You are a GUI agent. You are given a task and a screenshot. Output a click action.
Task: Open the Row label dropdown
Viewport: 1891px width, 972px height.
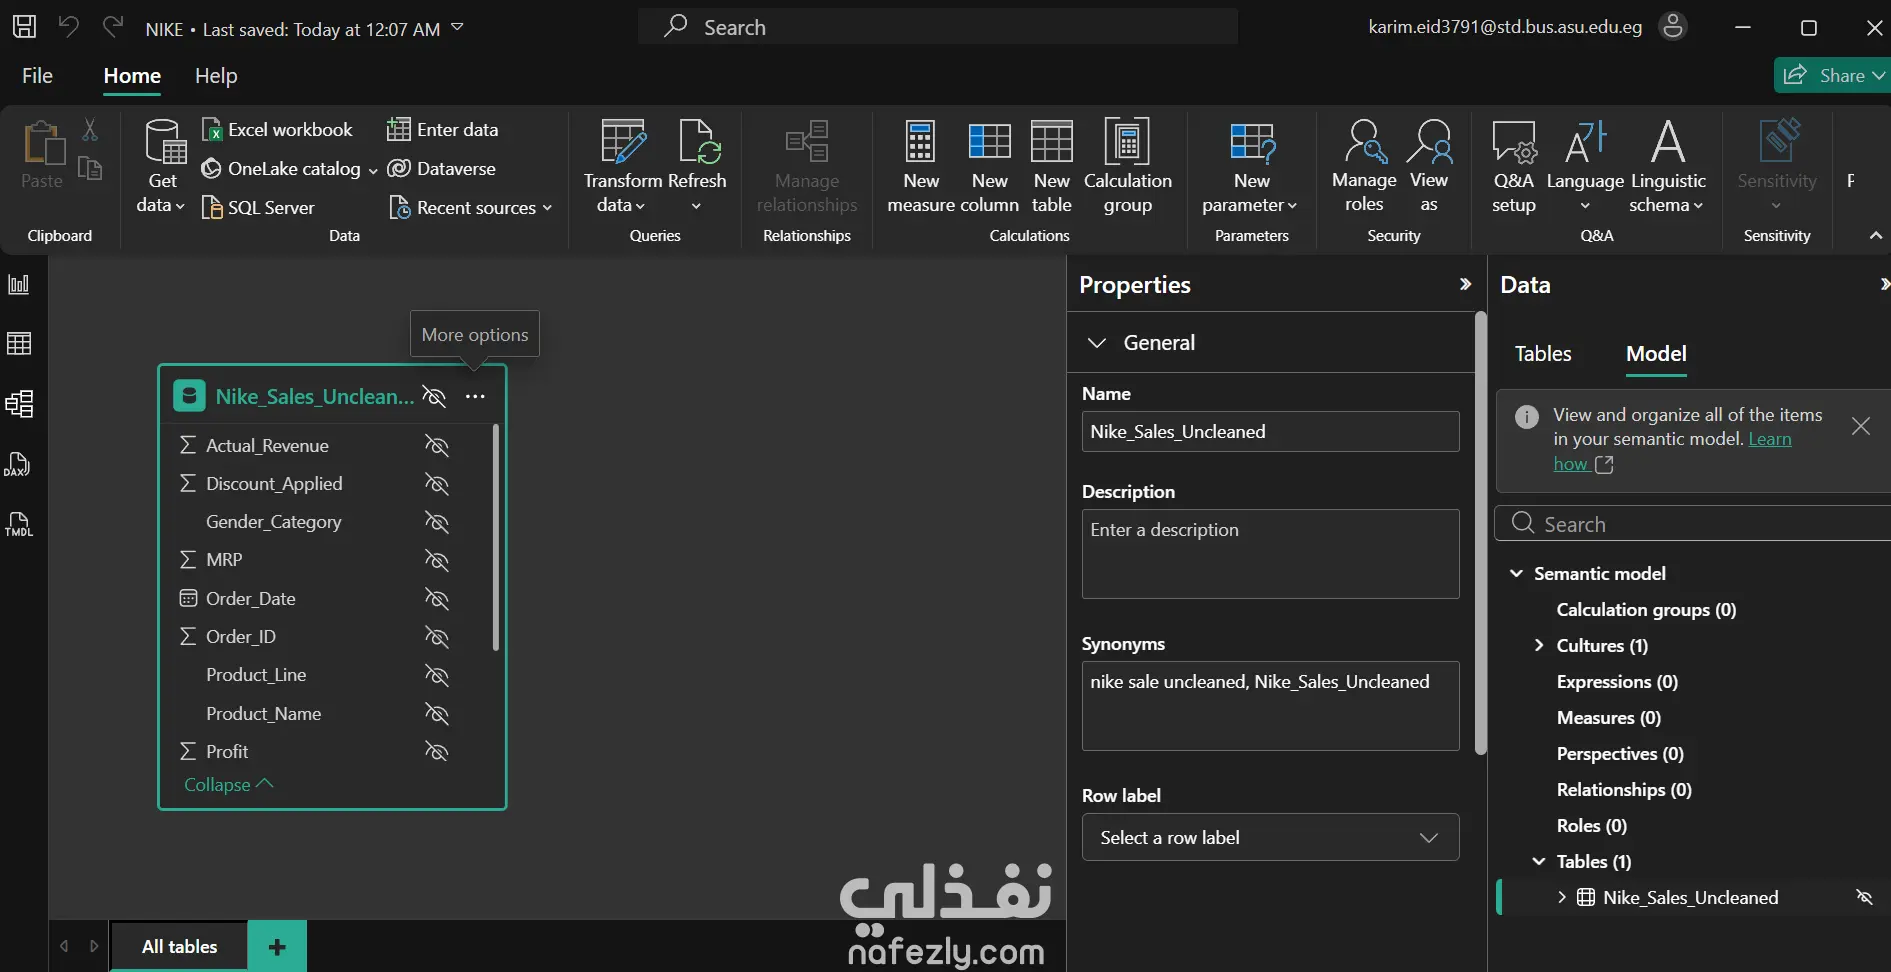tap(1270, 838)
